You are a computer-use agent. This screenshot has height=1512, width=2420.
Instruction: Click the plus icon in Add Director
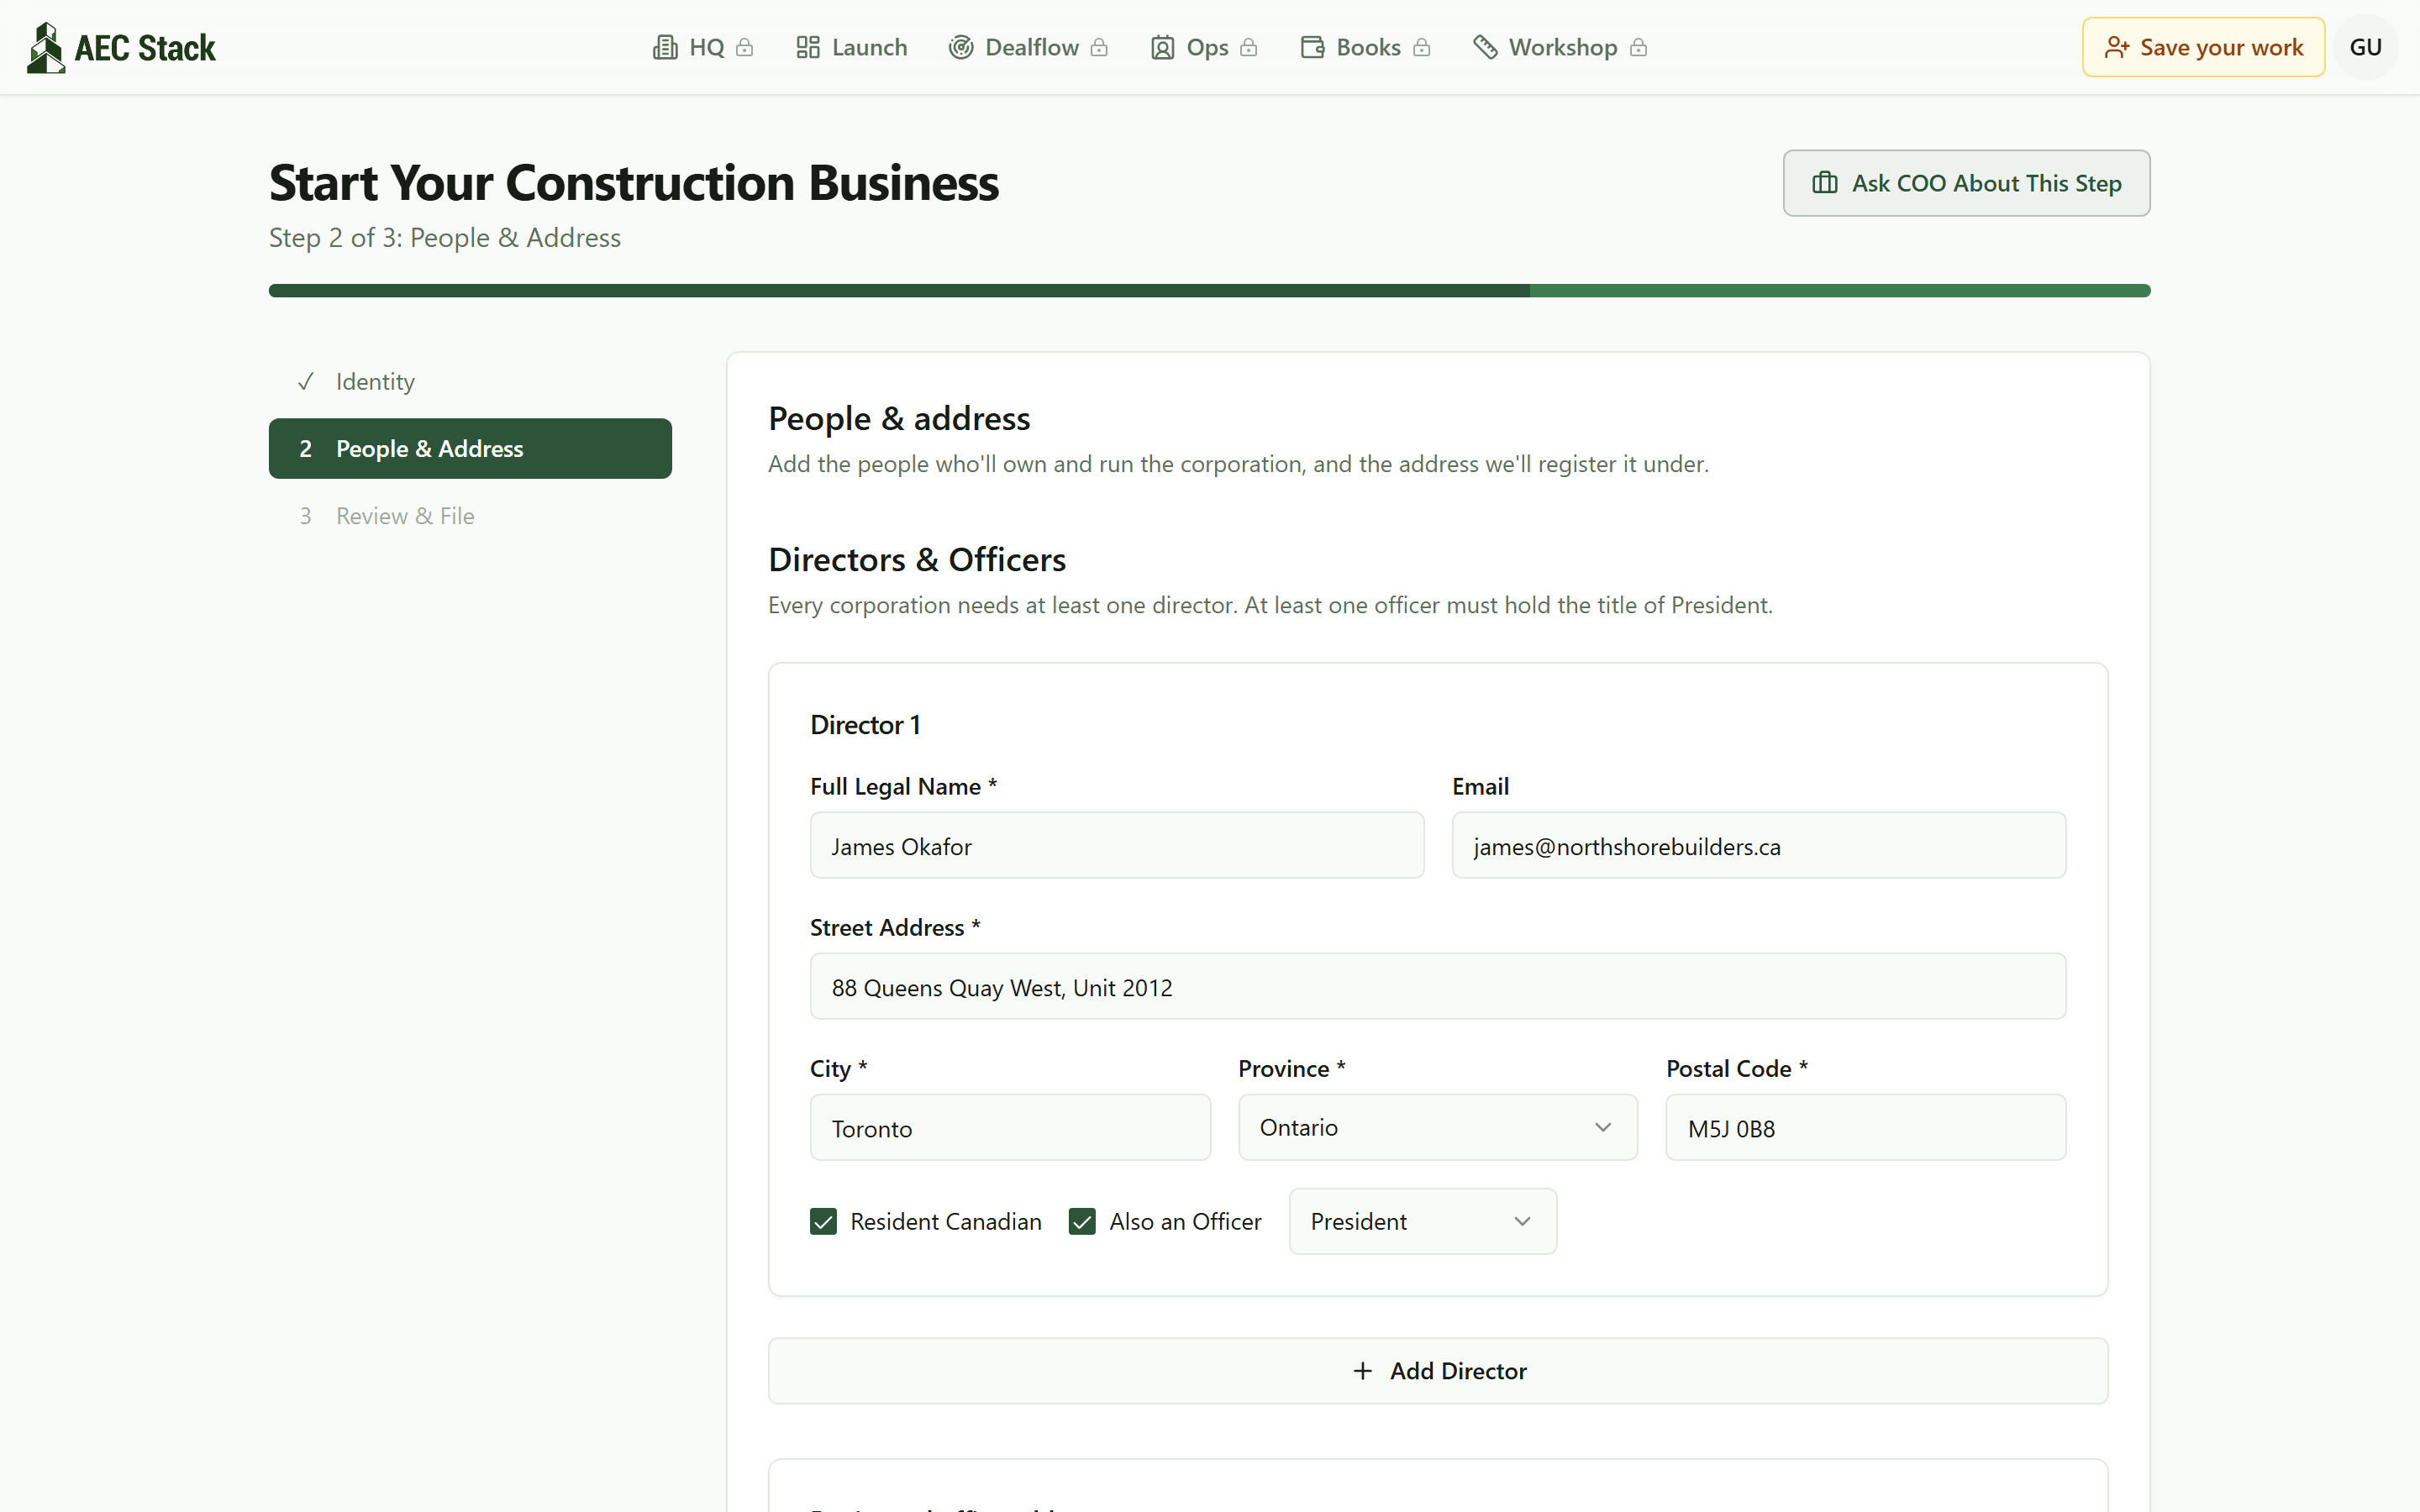[1362, 1371]
